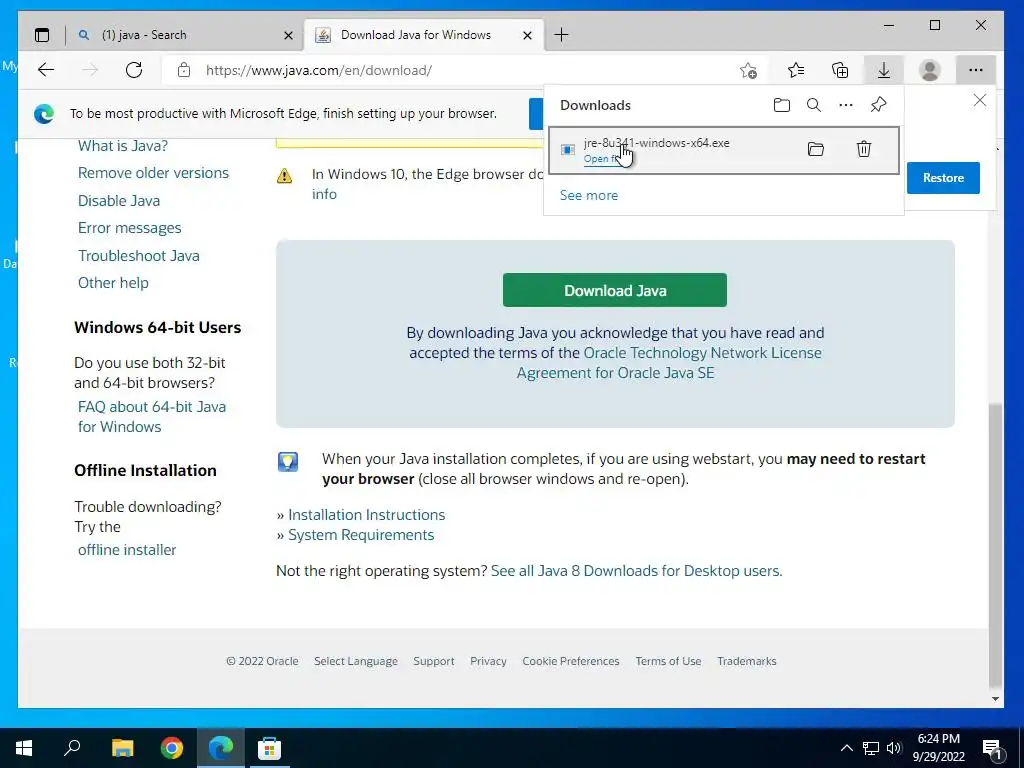This screenshot has height=768, width=1024.
Task: Open Other help link
Action: click(113, 283)
